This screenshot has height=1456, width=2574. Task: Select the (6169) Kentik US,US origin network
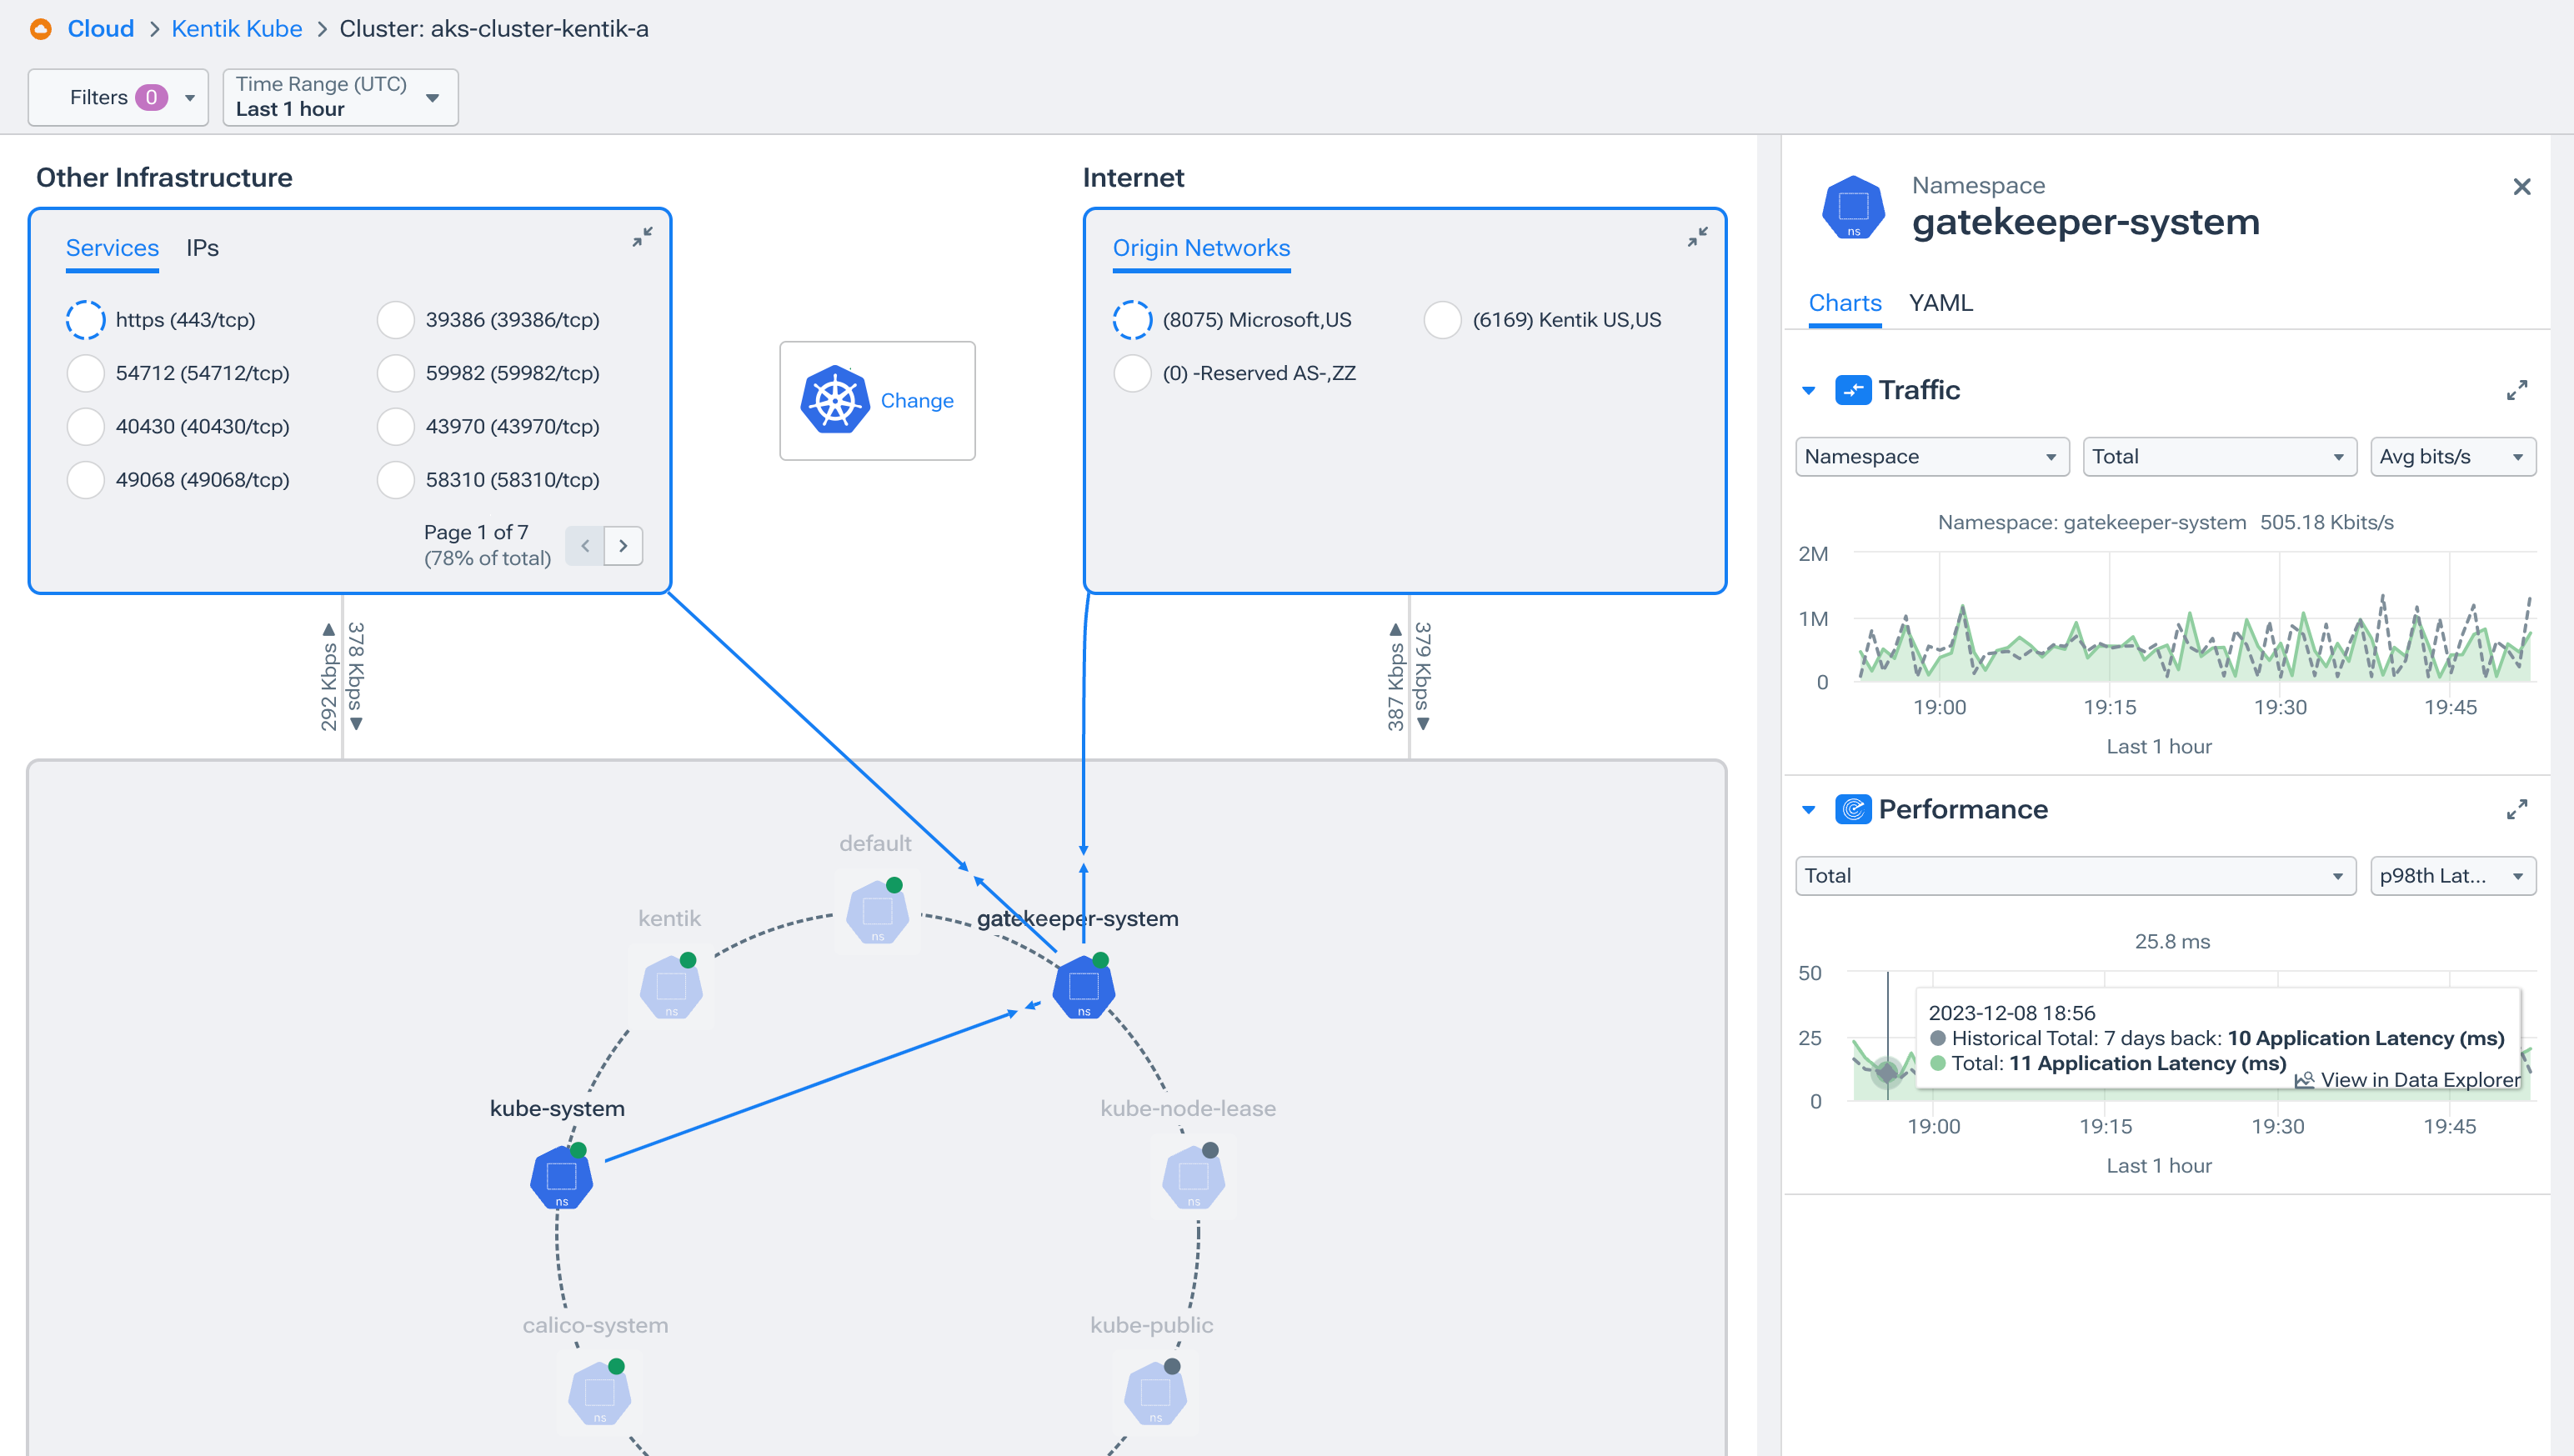[x=1442, y=320]
